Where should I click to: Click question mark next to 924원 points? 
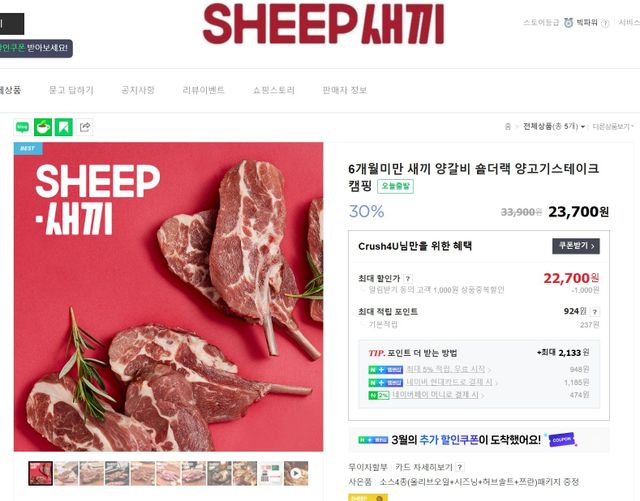point(595,312)
